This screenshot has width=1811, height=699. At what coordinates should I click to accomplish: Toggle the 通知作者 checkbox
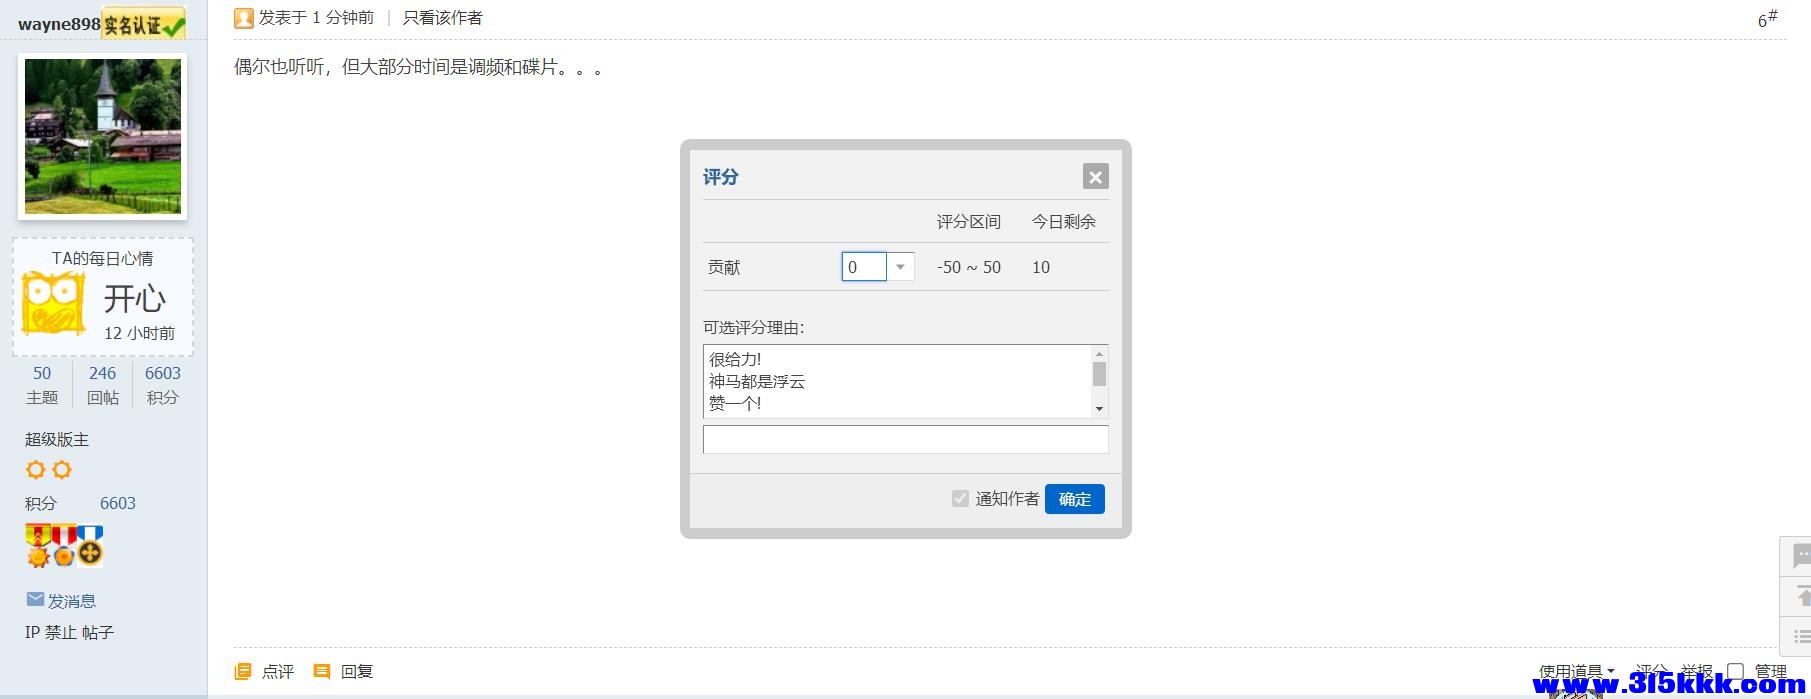[x=960, y=499]
